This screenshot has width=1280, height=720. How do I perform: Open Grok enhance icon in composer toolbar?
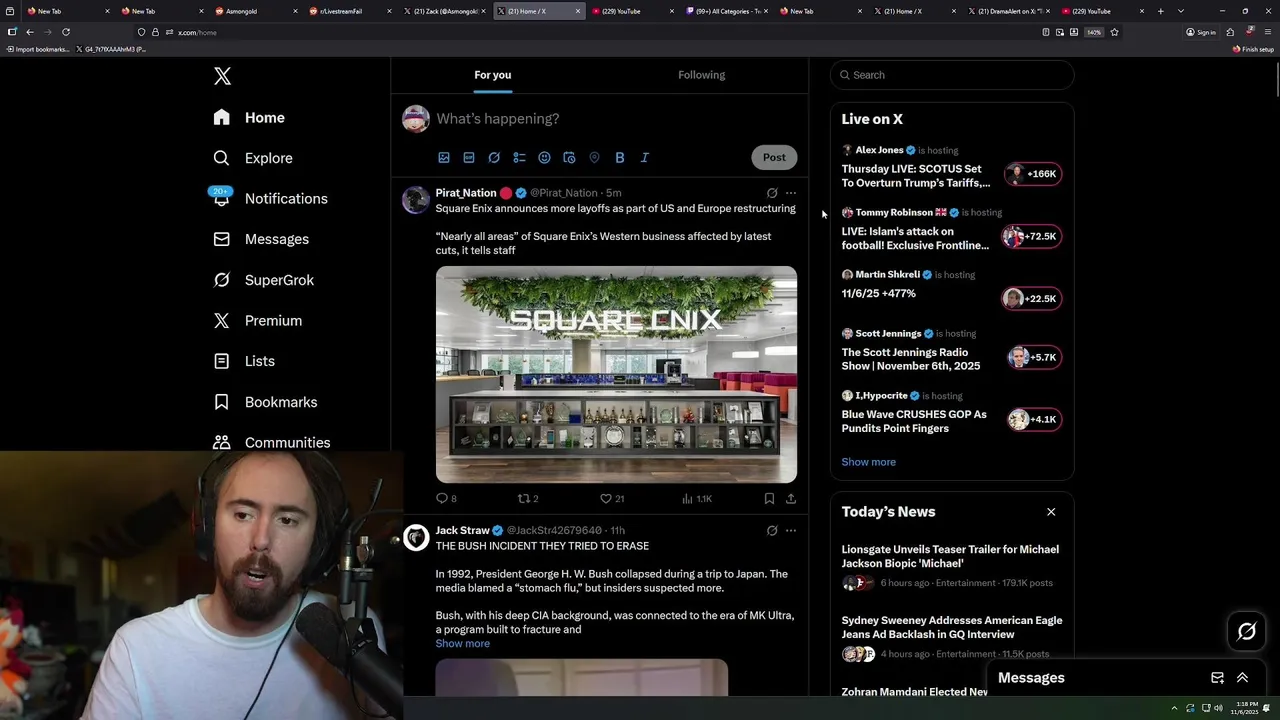tap(494, 157)
